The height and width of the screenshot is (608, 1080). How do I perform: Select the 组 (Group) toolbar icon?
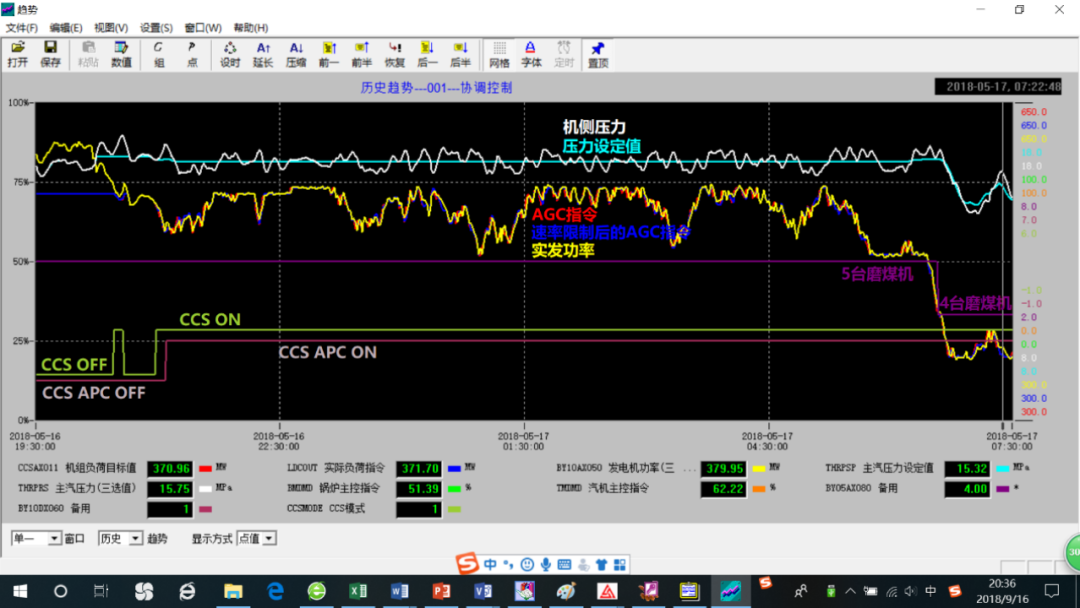[159, 54]
